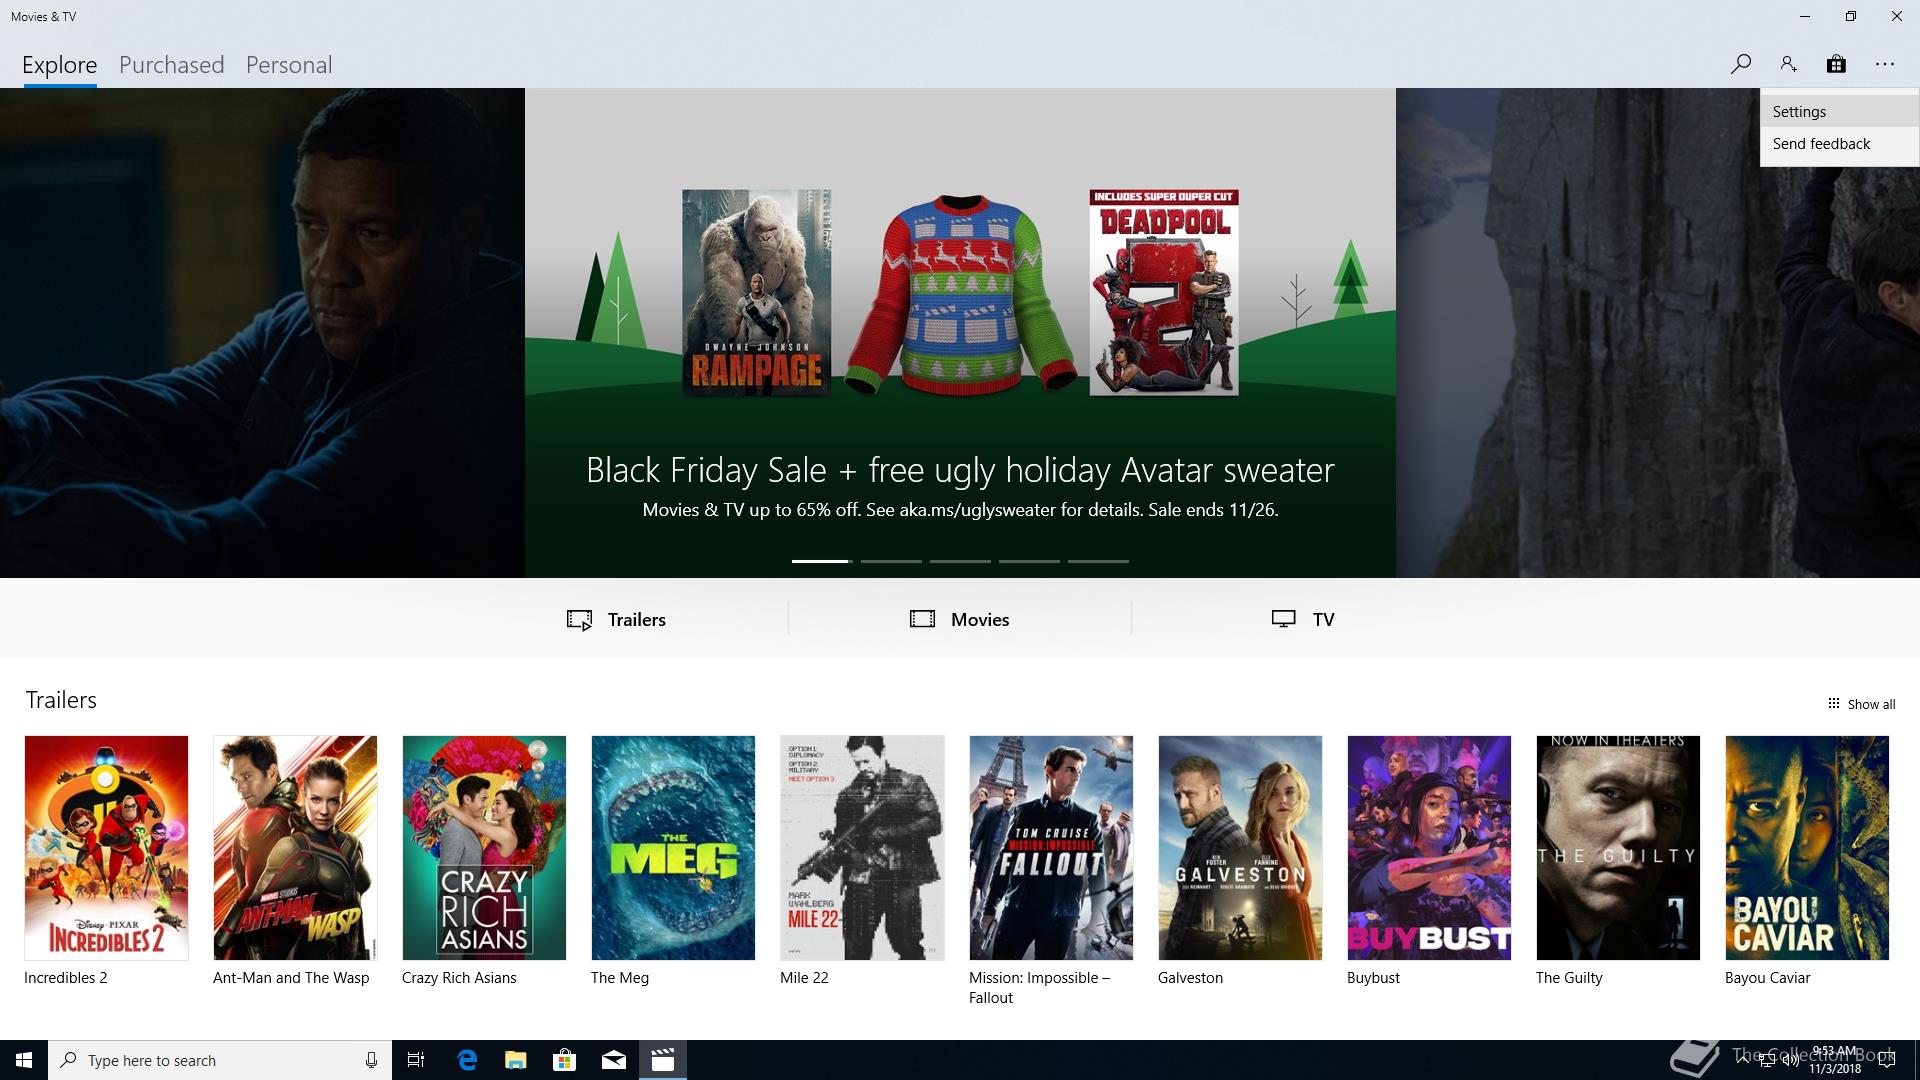This screenshot has height=1080, width=1920.
Task: Open the Buybust poster
Action: tap(1429, 848)
